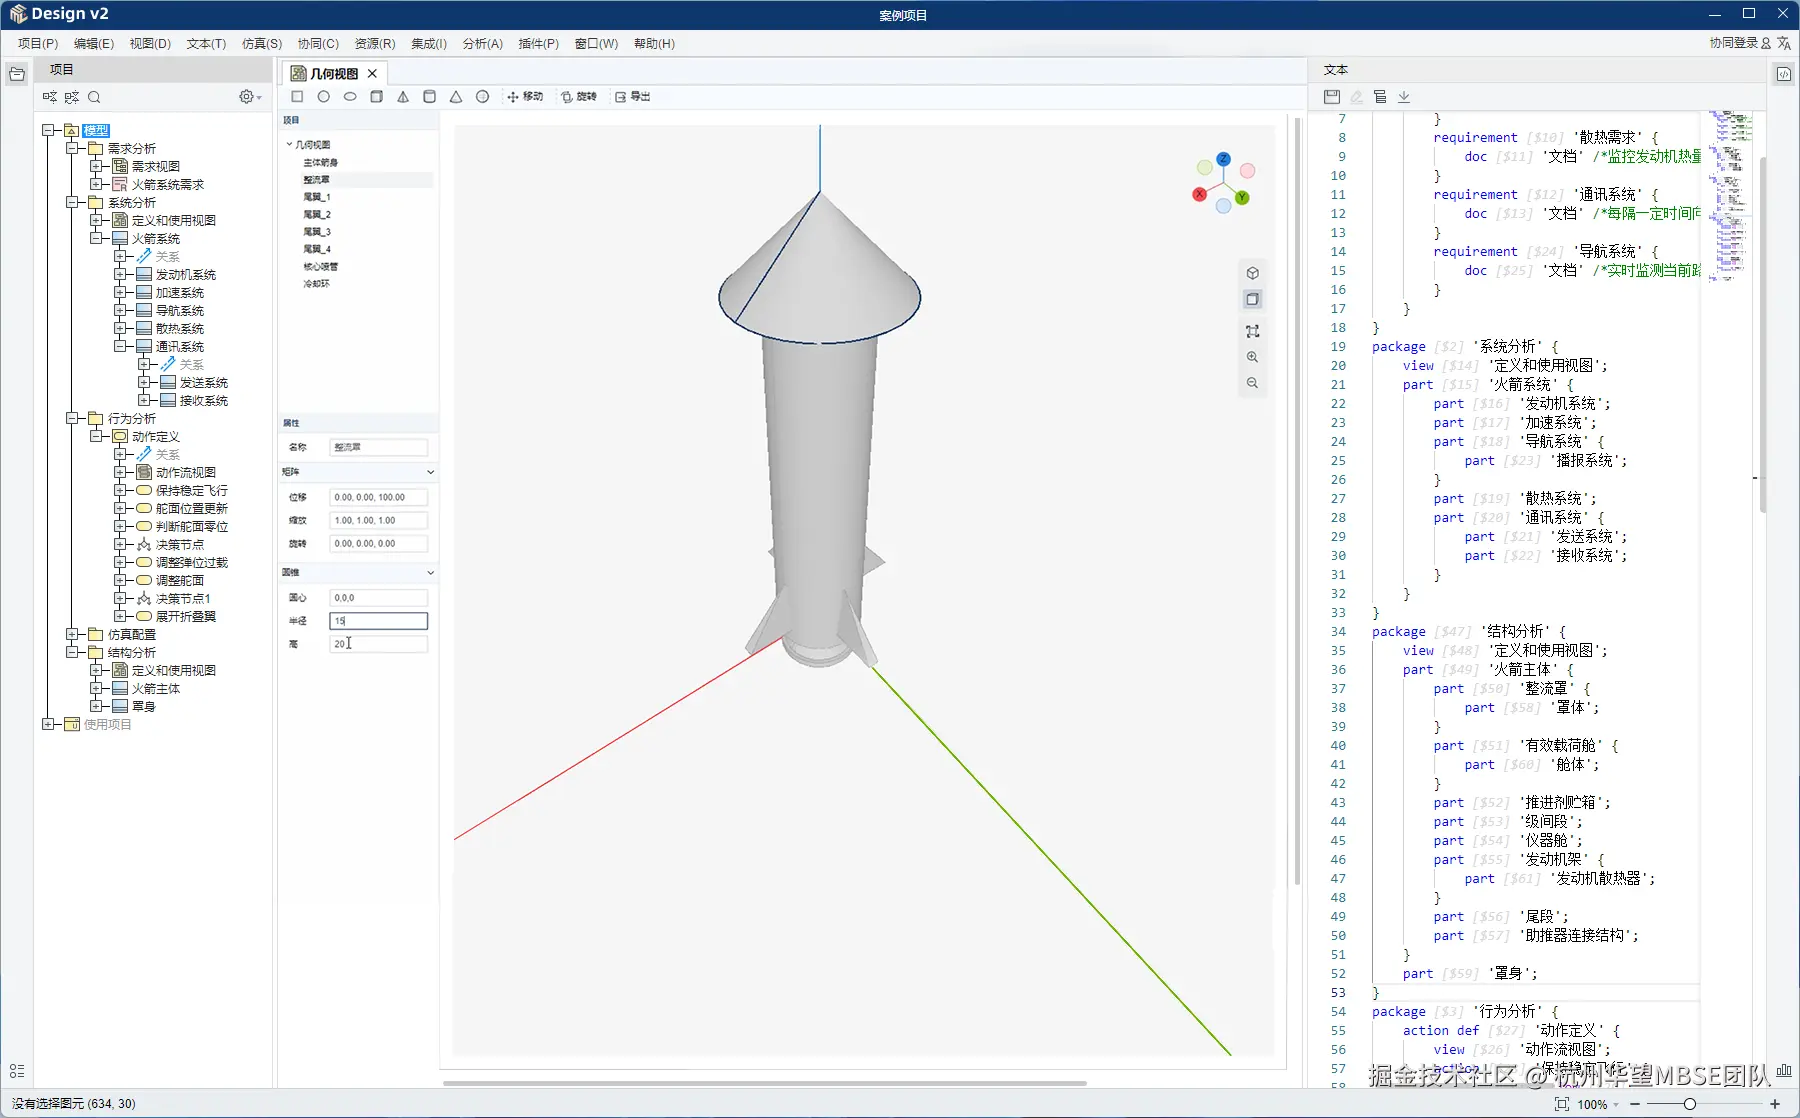
Task: Click zoom plus button in status bar
Action: (x=1775, y=1104)
